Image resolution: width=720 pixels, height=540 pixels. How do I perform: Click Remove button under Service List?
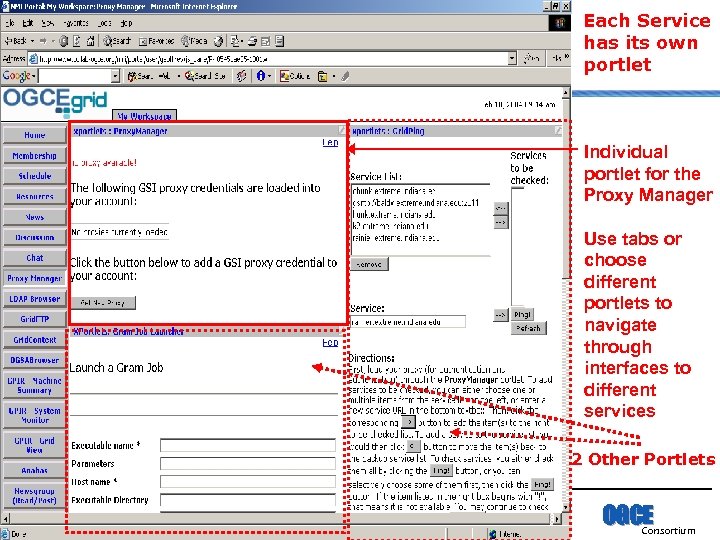[369, 264]
